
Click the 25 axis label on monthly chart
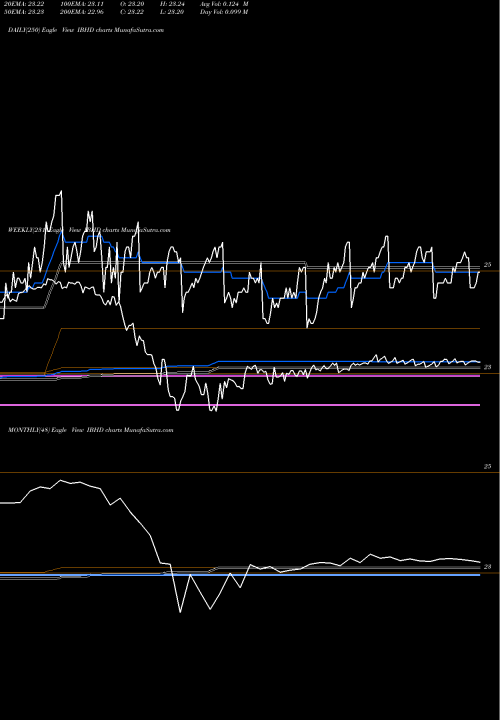click(x=488, y=466)
